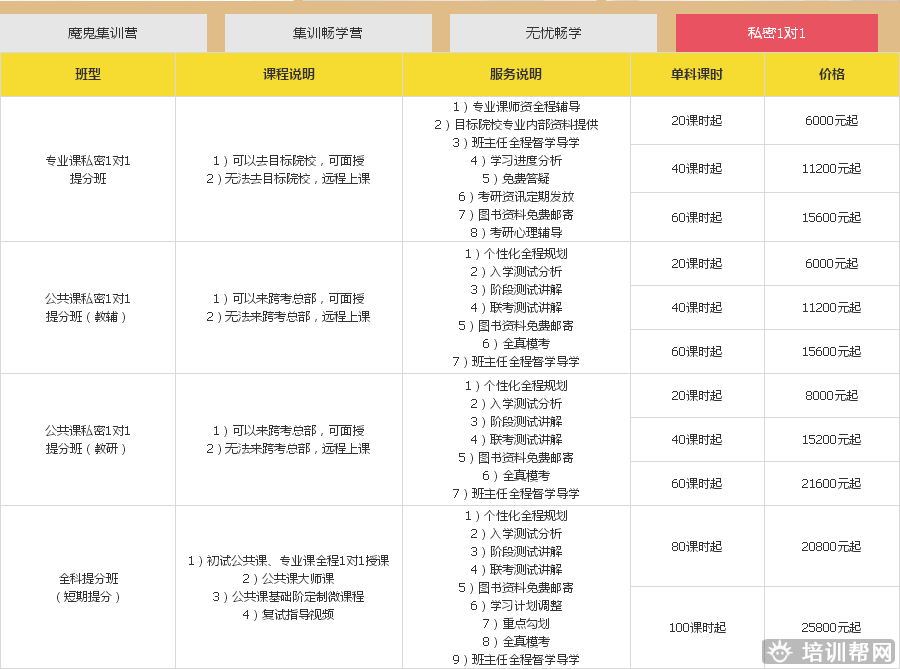900x669 pixels.
Task: Choose the 80课时起 option
Action: [x=697, y=547]
